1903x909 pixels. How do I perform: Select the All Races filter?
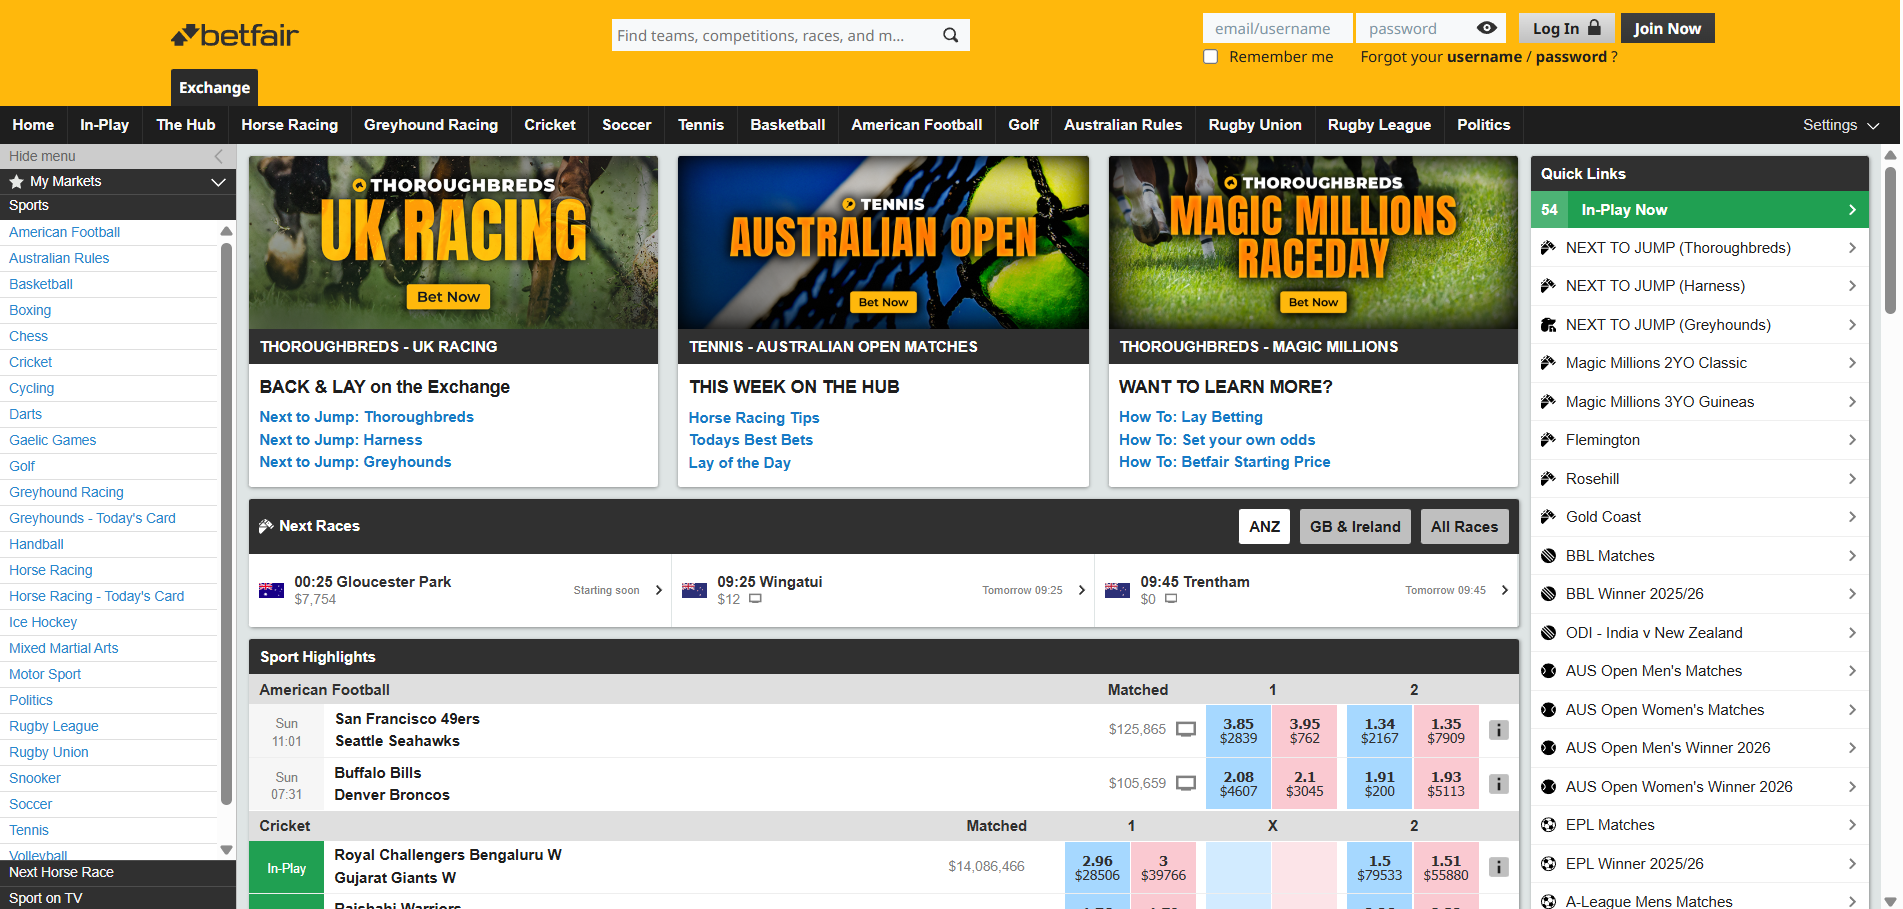click(x=1464, y=527)
